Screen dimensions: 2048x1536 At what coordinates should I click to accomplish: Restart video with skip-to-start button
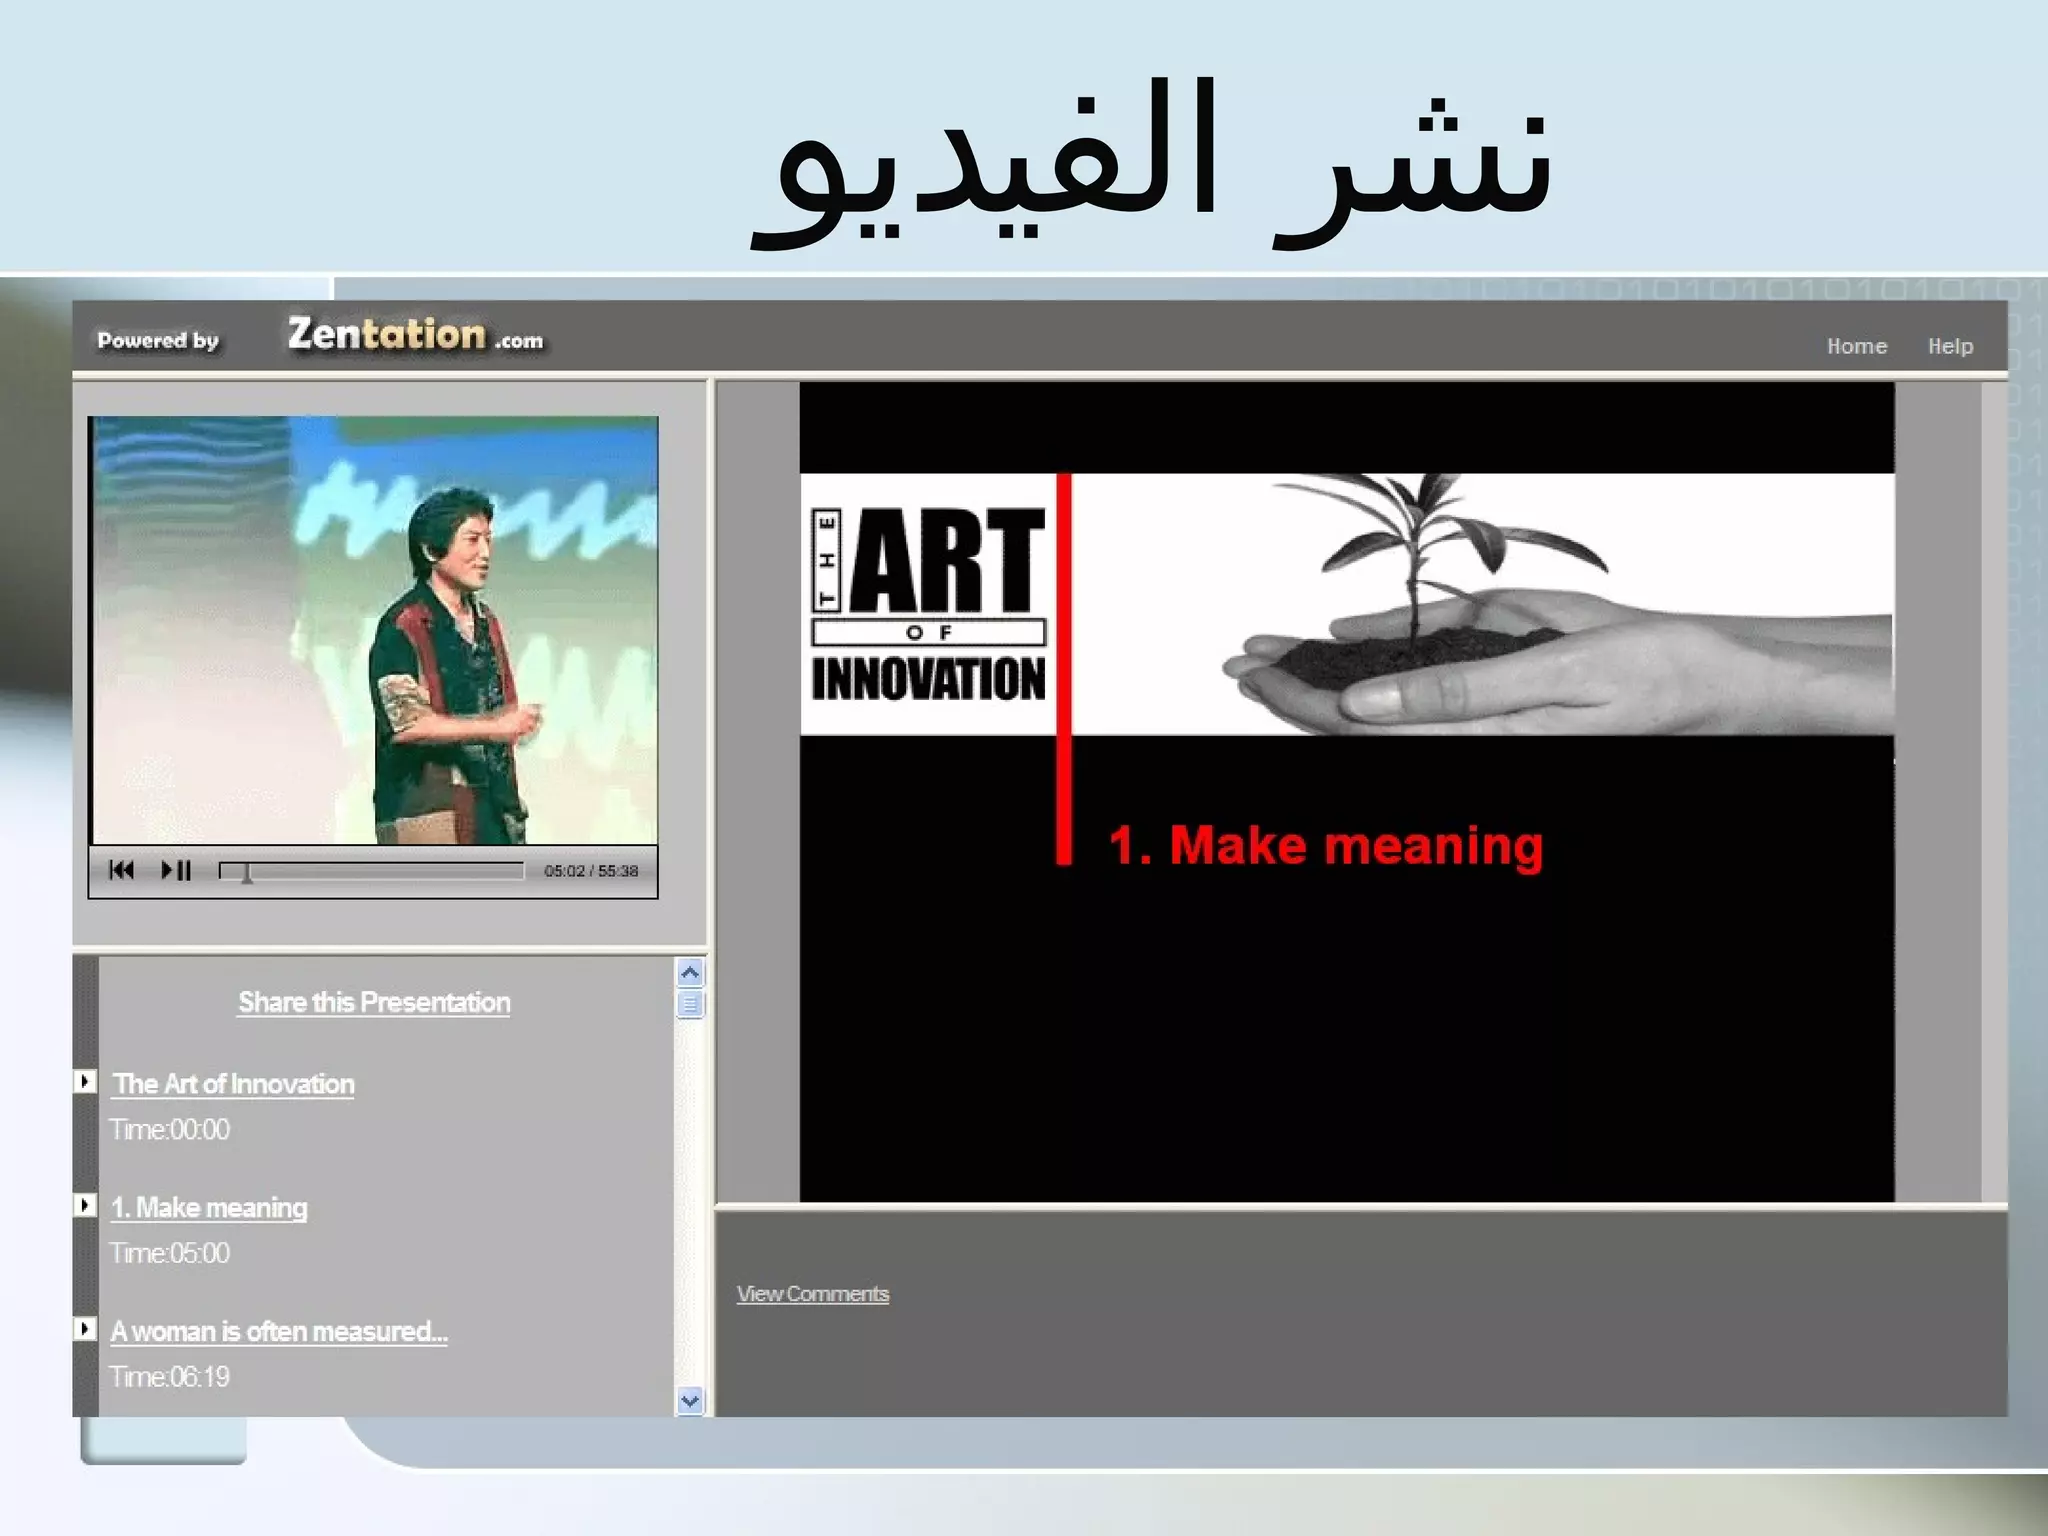point(121,870)
